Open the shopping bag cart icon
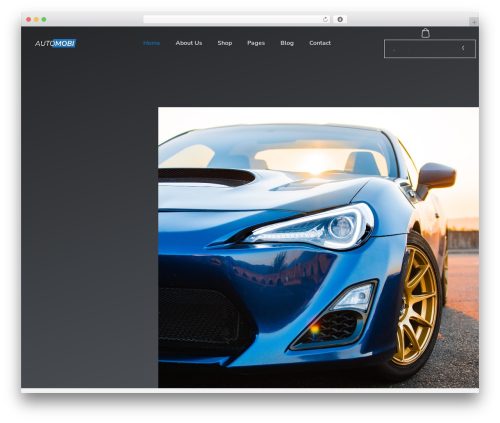The image size is (500, 423). point(425,33)
